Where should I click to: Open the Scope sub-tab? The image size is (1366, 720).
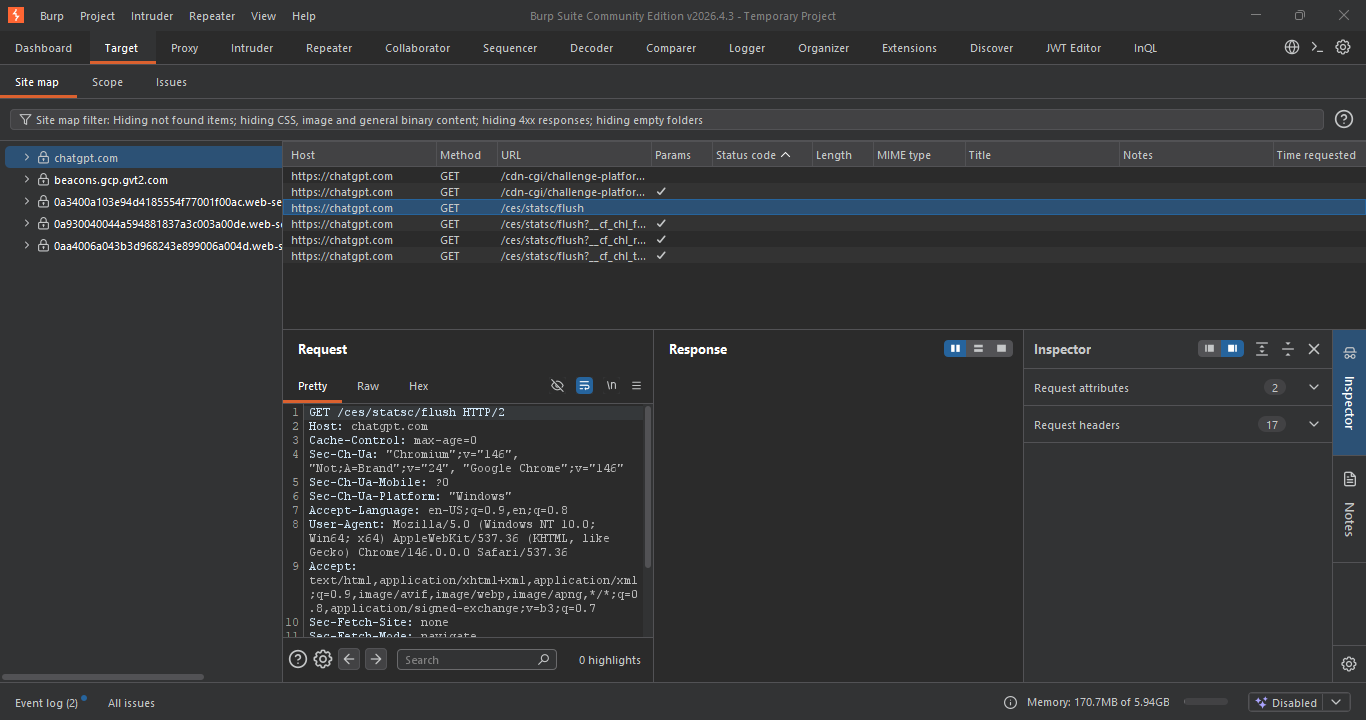107,82
